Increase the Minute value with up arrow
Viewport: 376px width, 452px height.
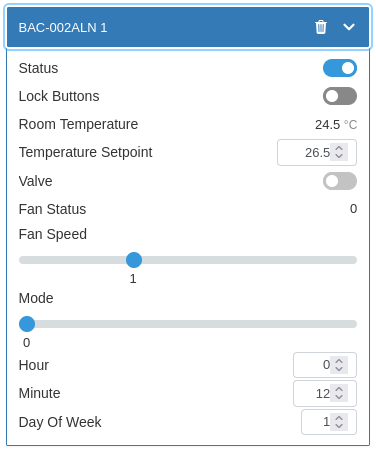pyautogui.click(x=339, y=389)
